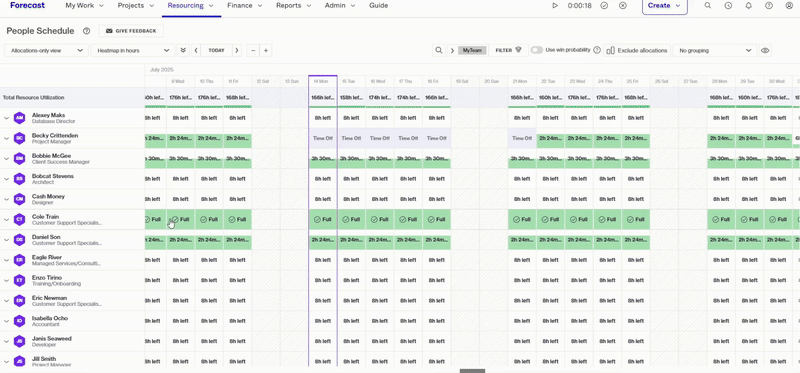Jump to Today button

pos(216,51)
